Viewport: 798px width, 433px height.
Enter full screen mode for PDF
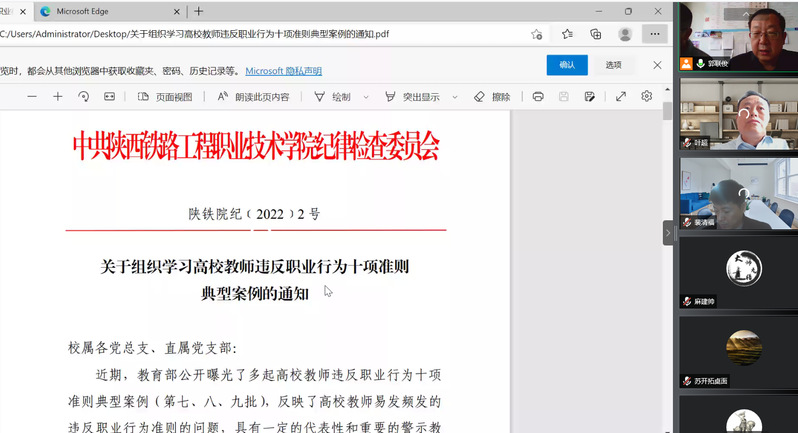click(621, 97)
